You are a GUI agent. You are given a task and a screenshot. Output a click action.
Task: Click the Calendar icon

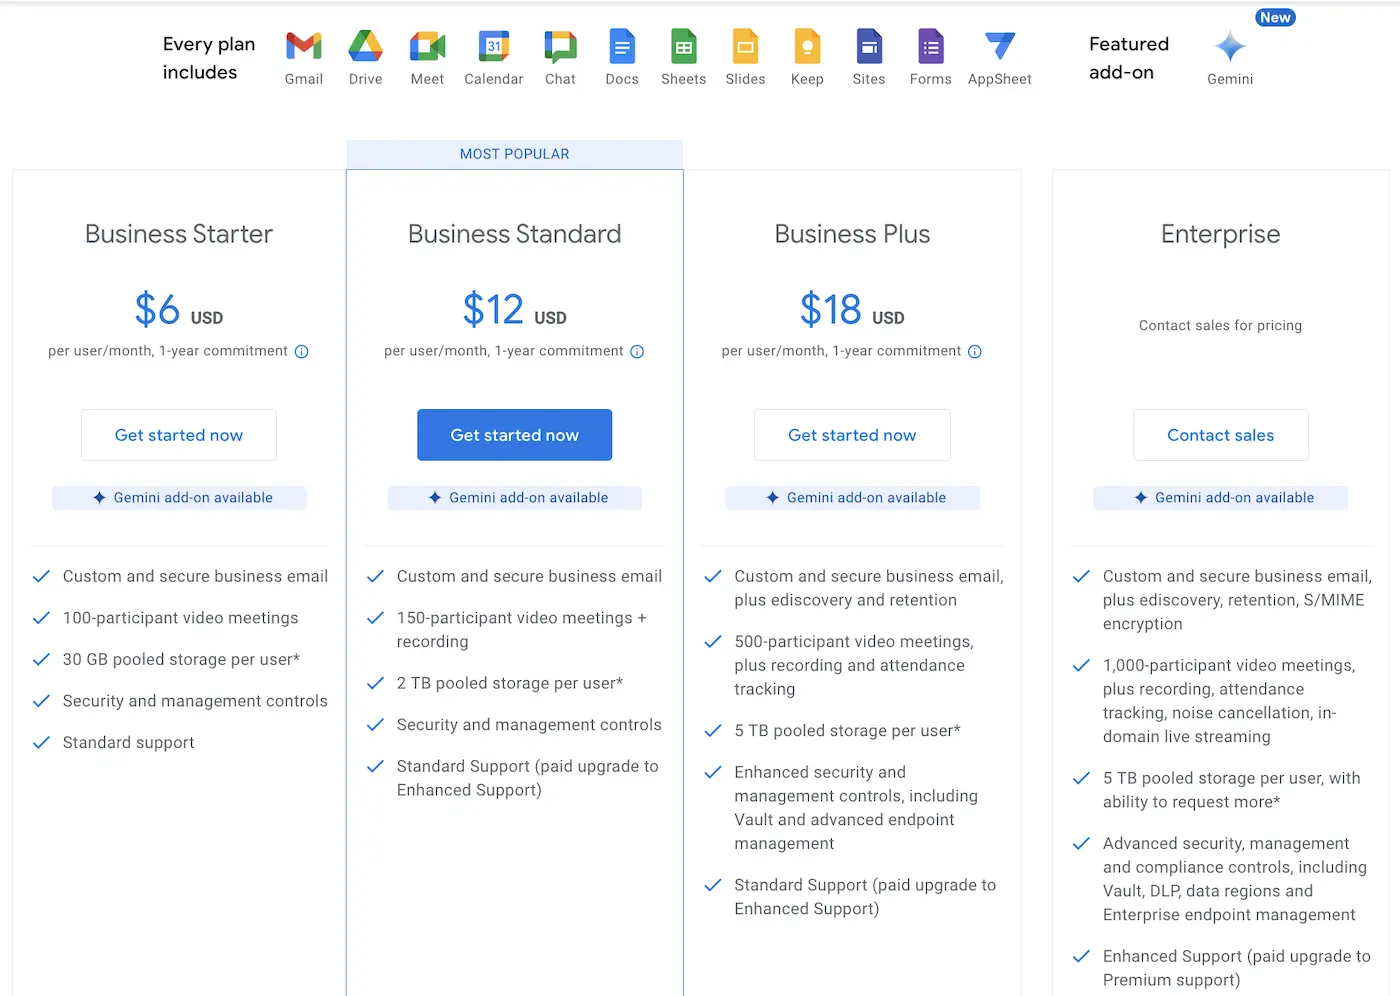[x=493, y=48]
